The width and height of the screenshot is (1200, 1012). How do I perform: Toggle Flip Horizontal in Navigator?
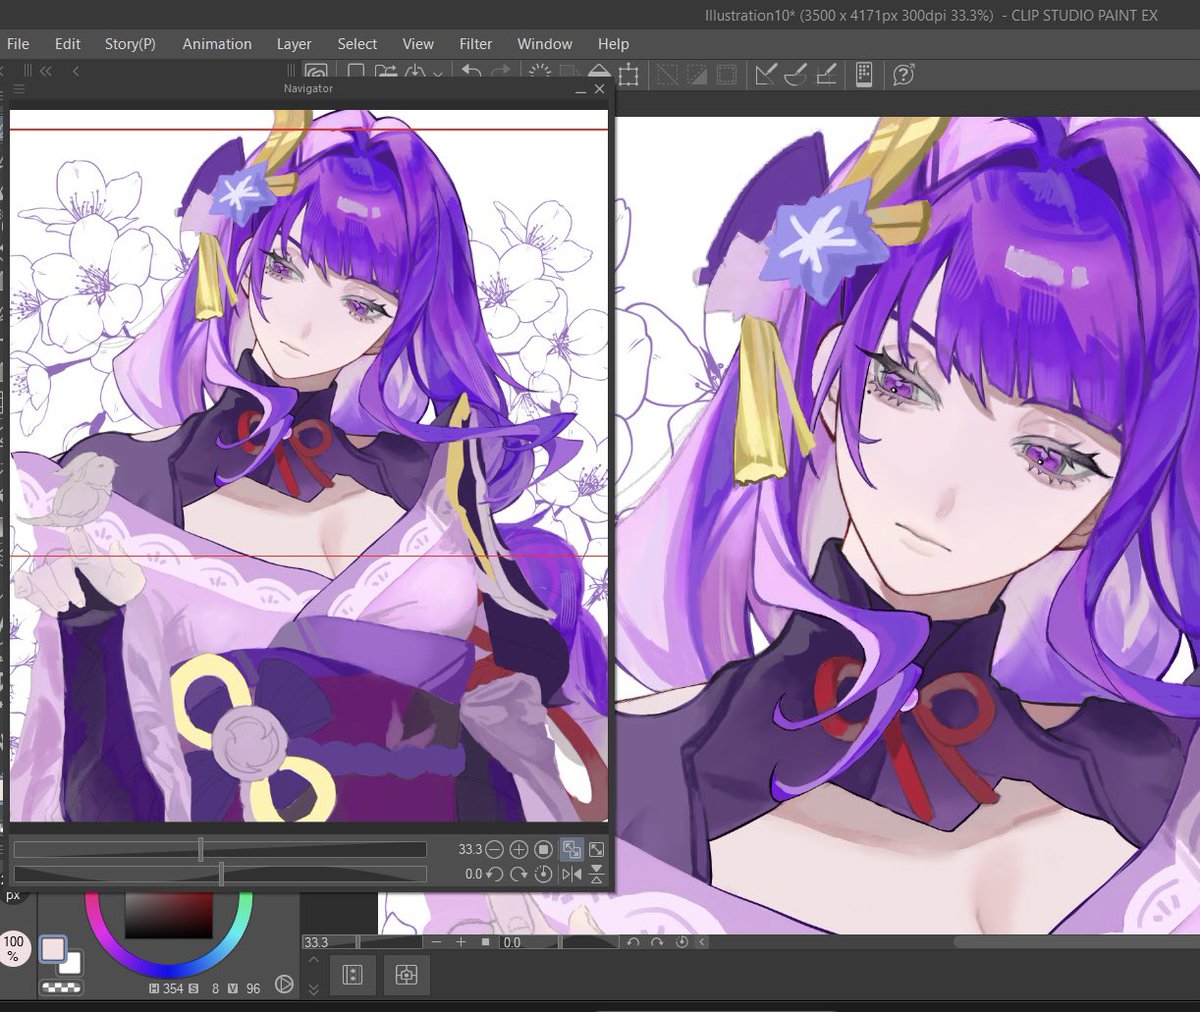tap(571, 874)
